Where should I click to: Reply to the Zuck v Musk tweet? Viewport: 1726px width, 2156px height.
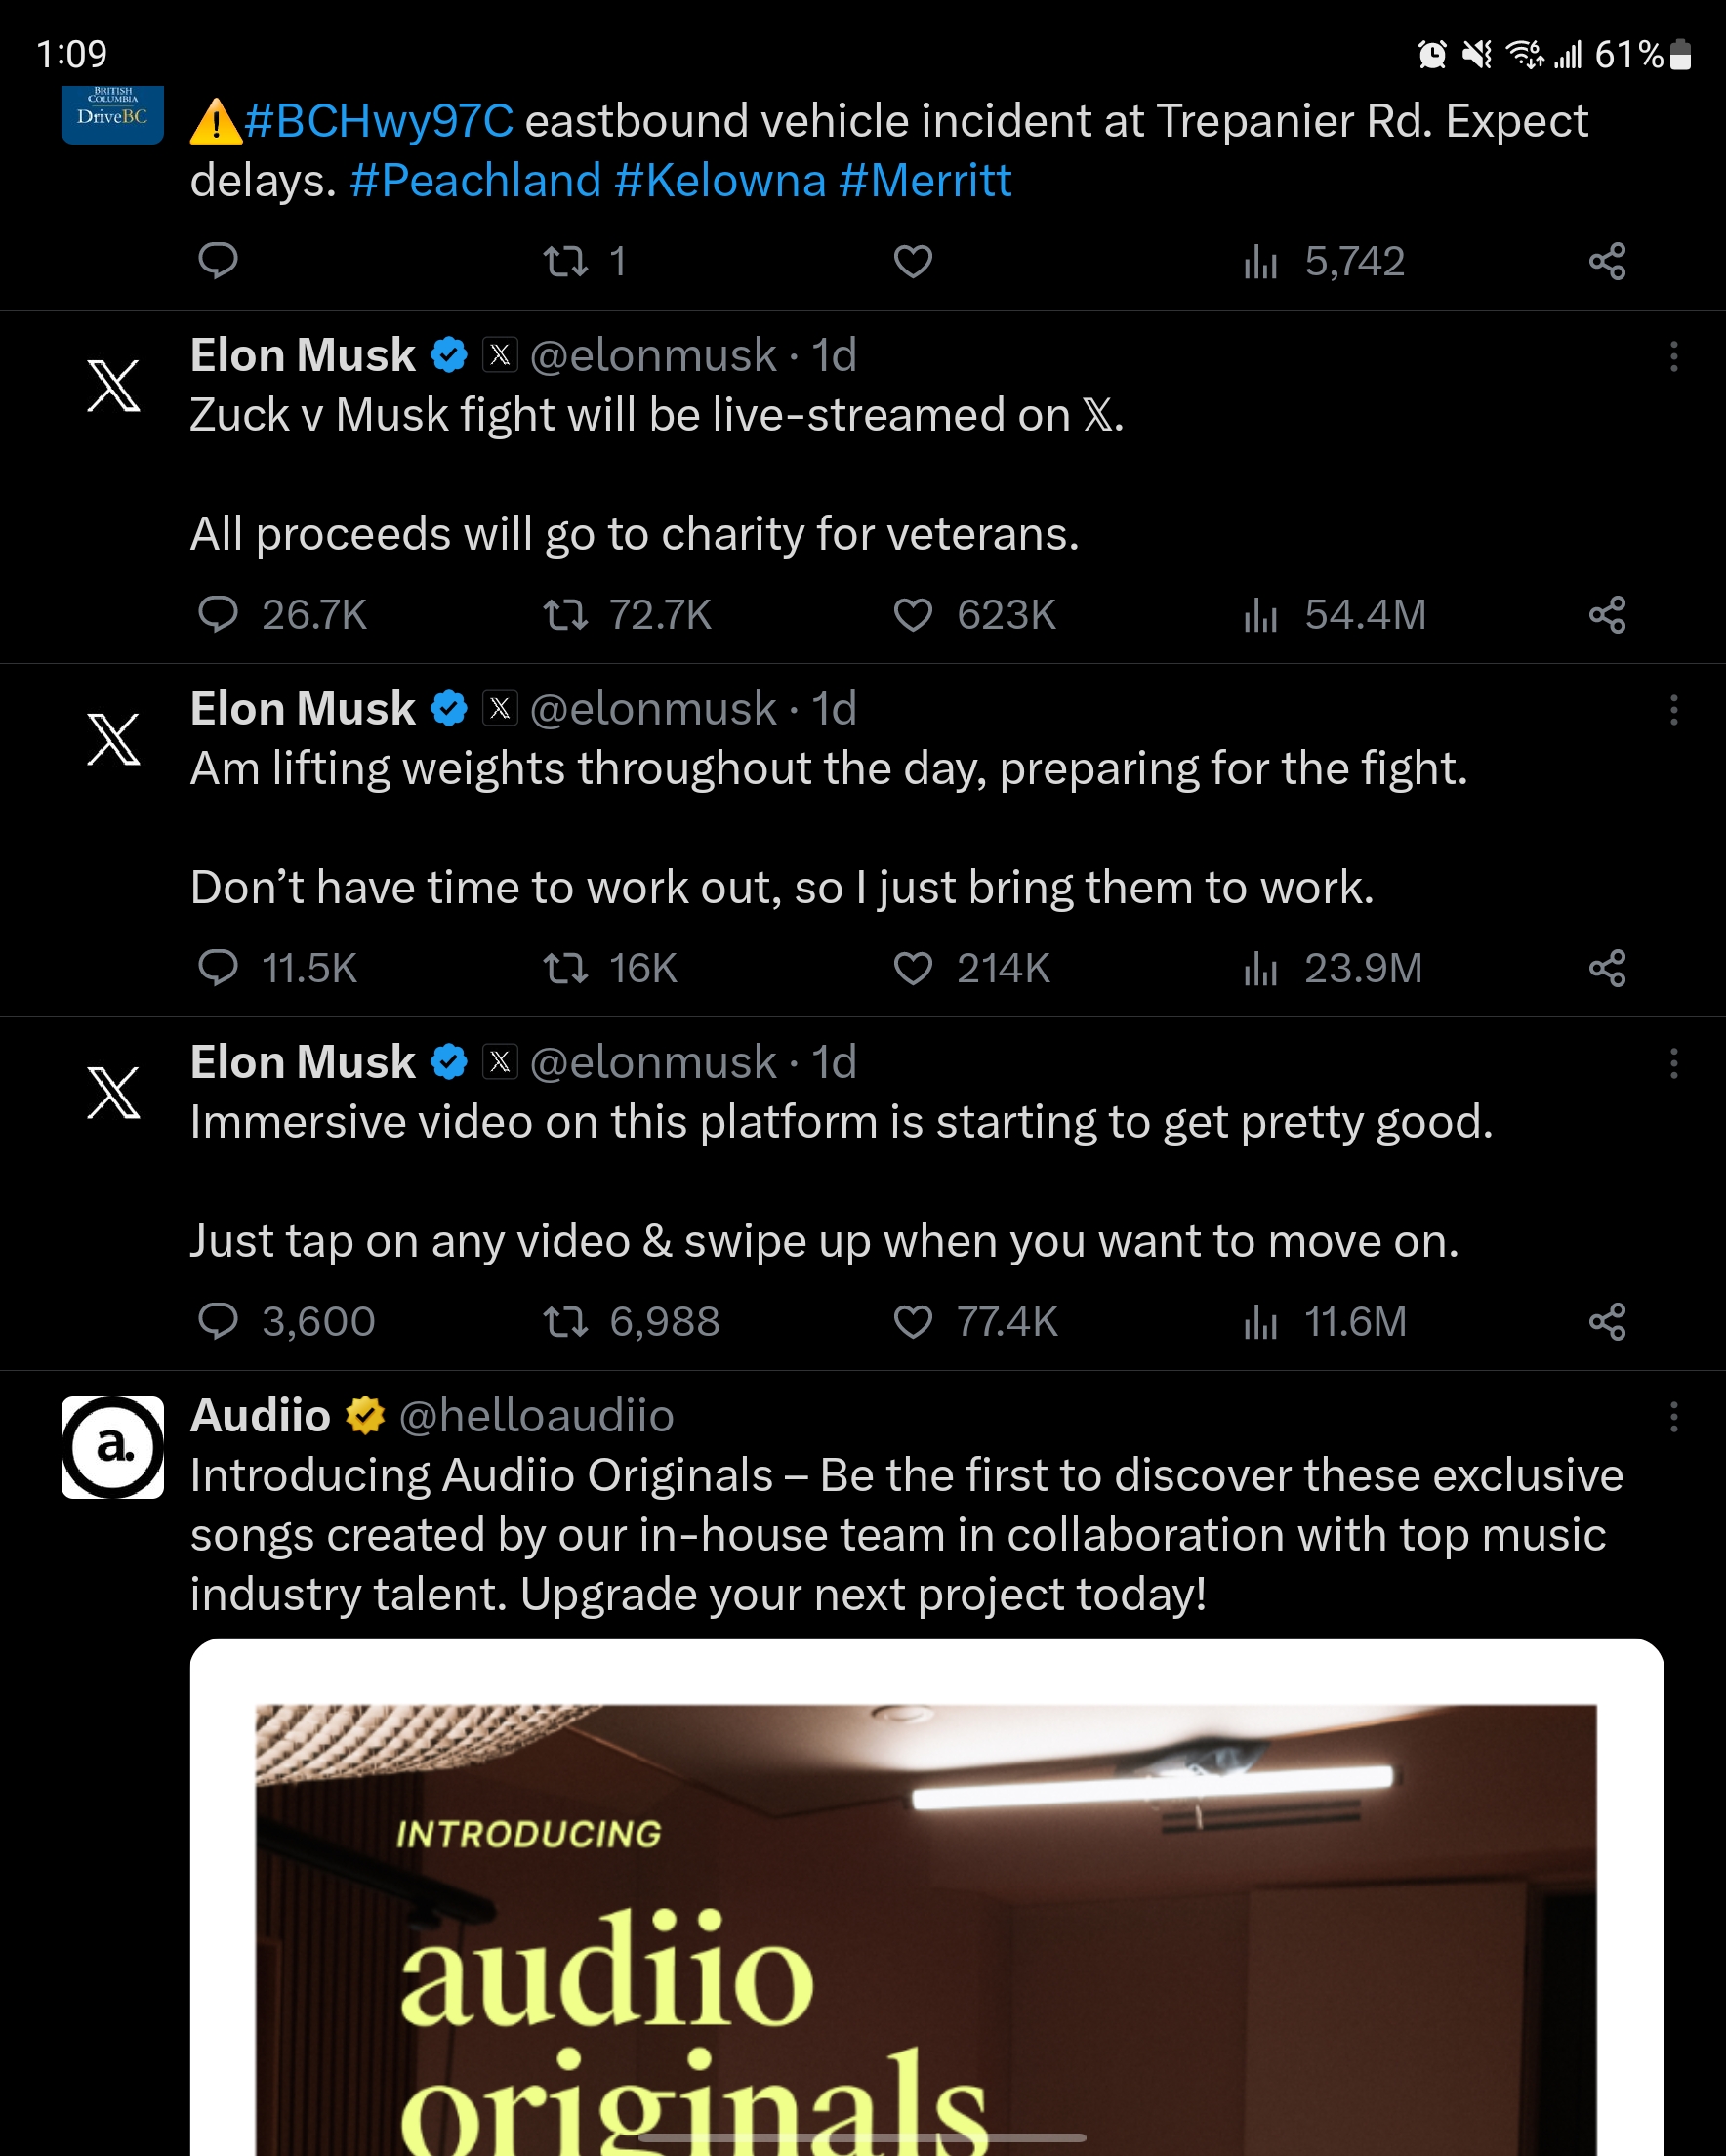(218, 615)
